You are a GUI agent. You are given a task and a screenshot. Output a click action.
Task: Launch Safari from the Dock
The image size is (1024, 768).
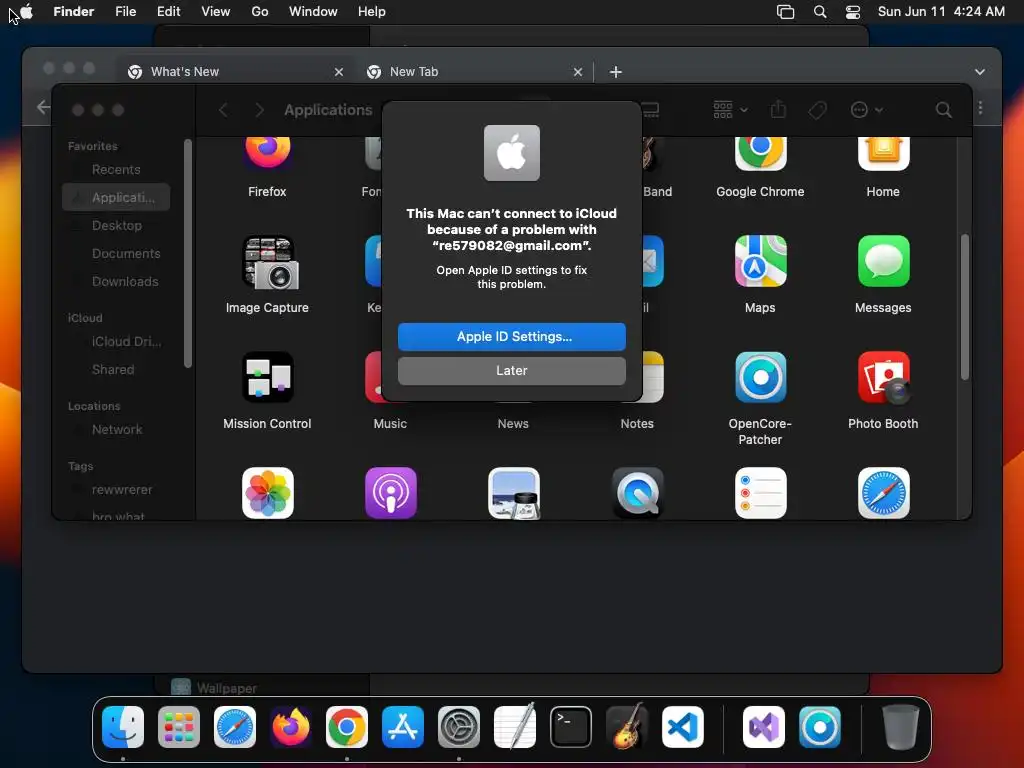234,727
